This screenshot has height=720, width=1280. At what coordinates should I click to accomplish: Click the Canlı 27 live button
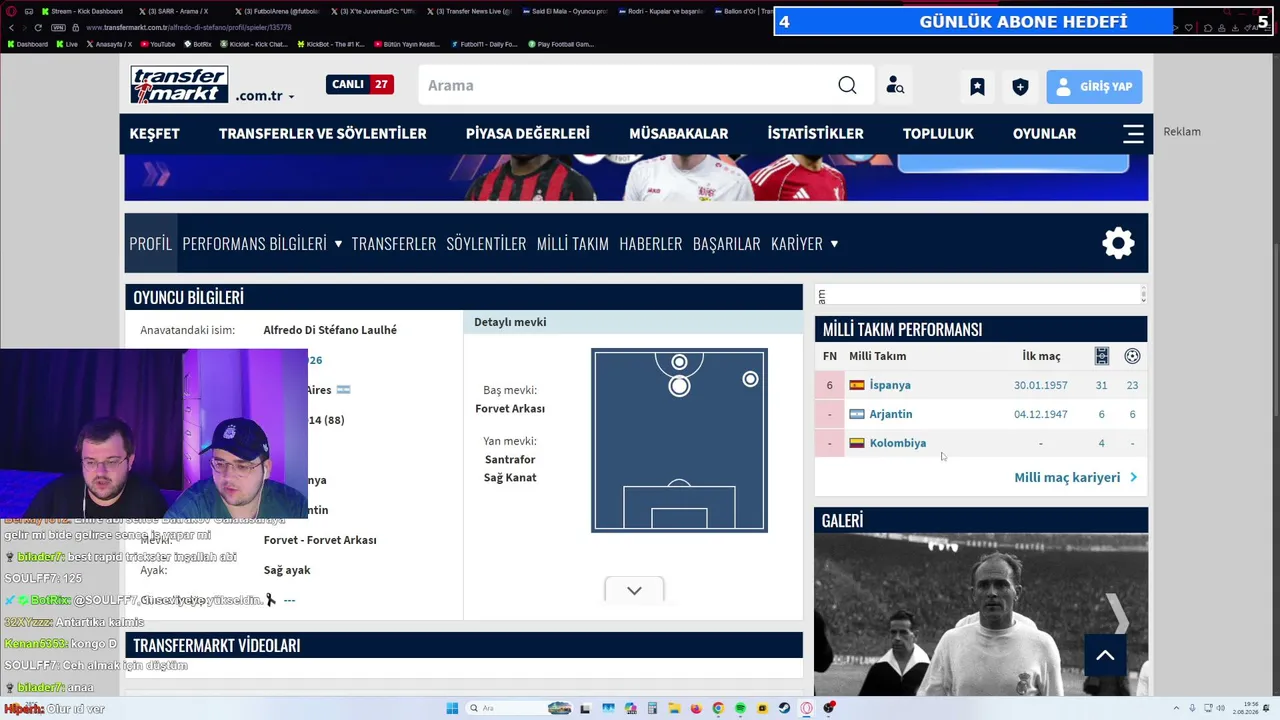coord(360,85)
